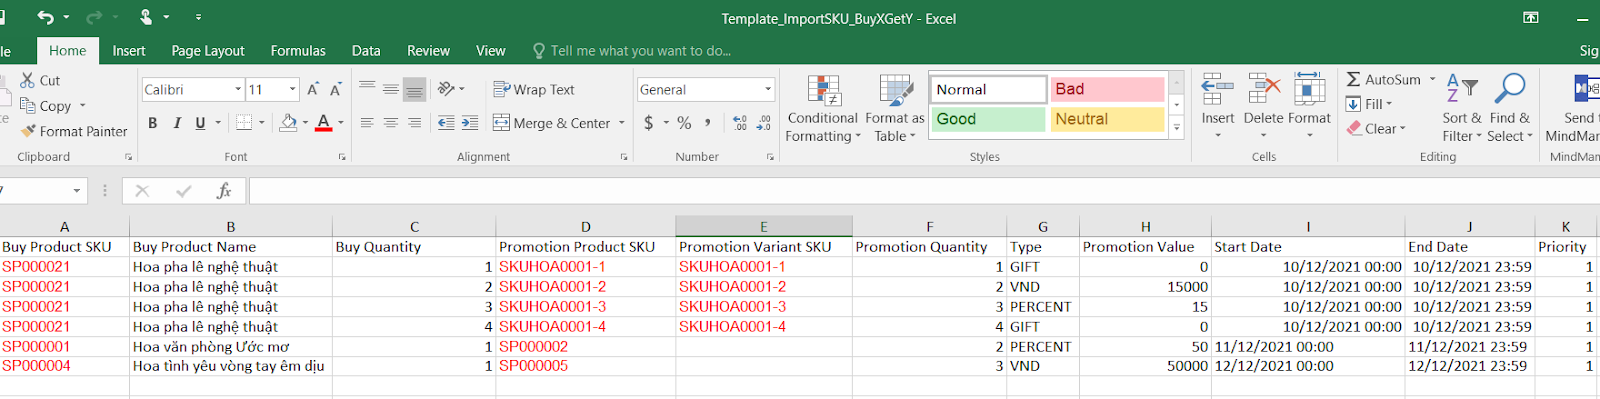Toggle Italic formatting
Screen dimensions: 1600x399
tap(177, 123)
